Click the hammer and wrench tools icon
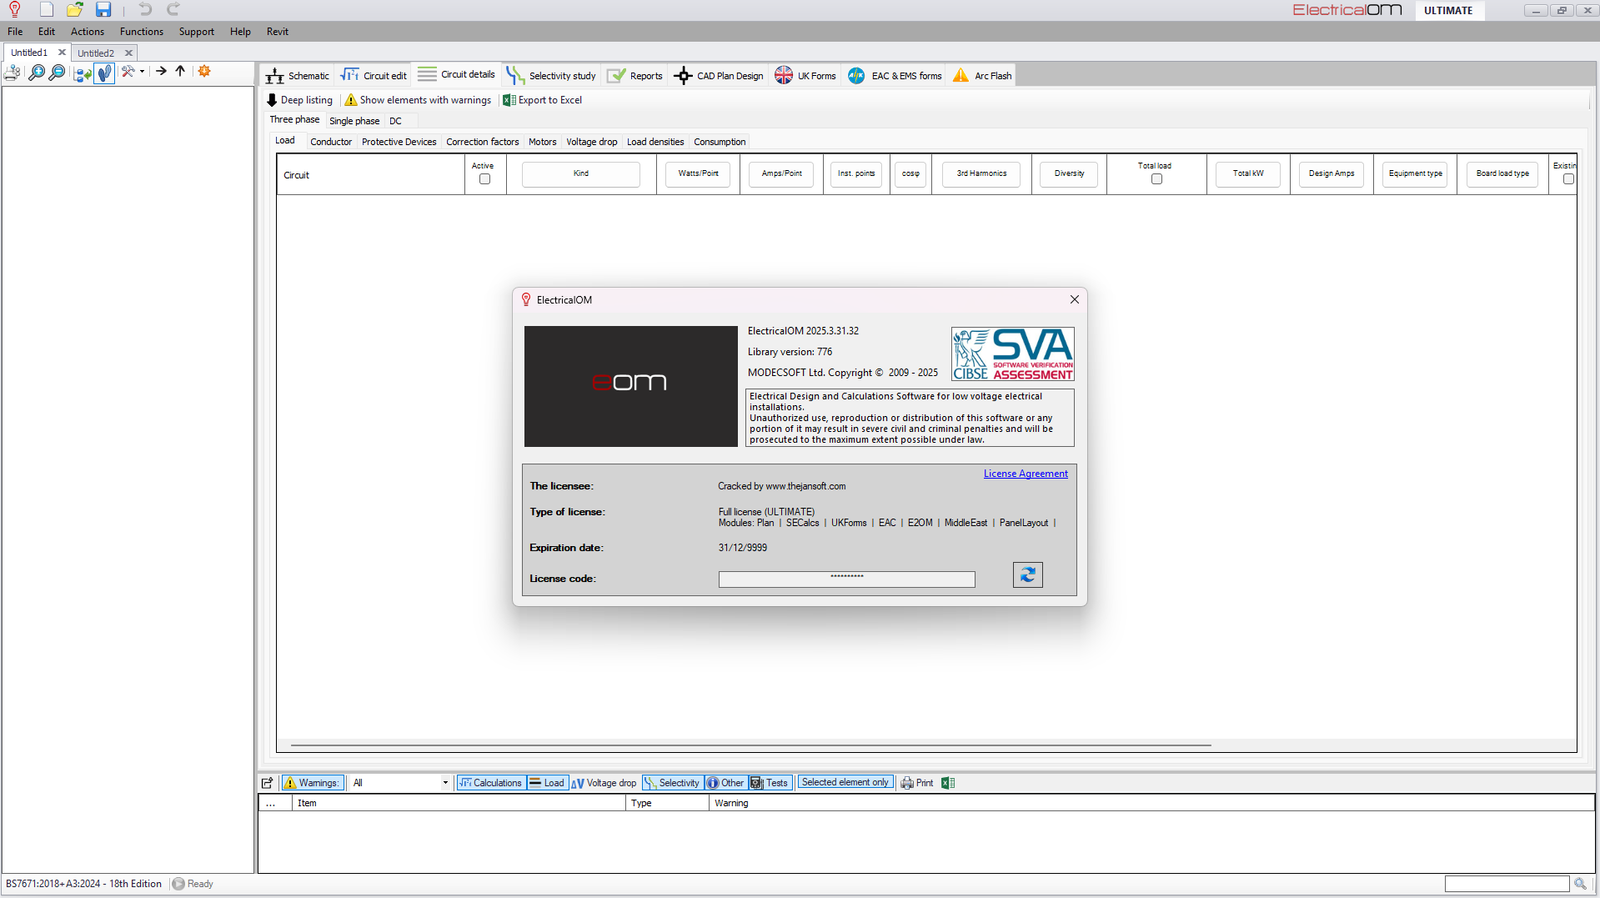 (128, 72)
